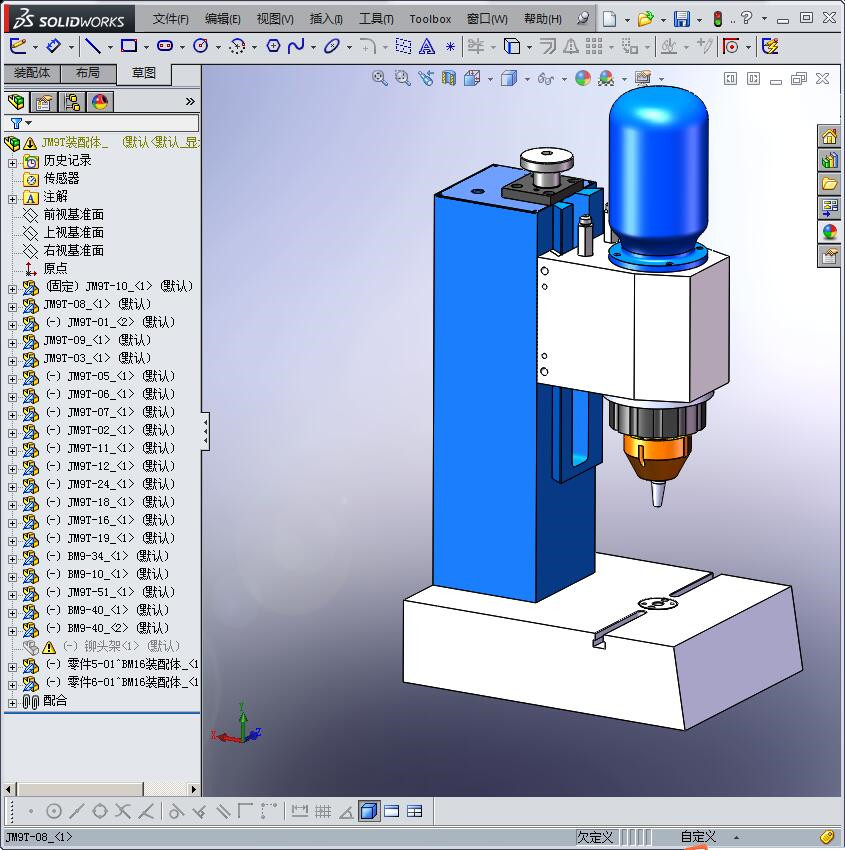Toggle the midpoint snap

pos(76,811)
